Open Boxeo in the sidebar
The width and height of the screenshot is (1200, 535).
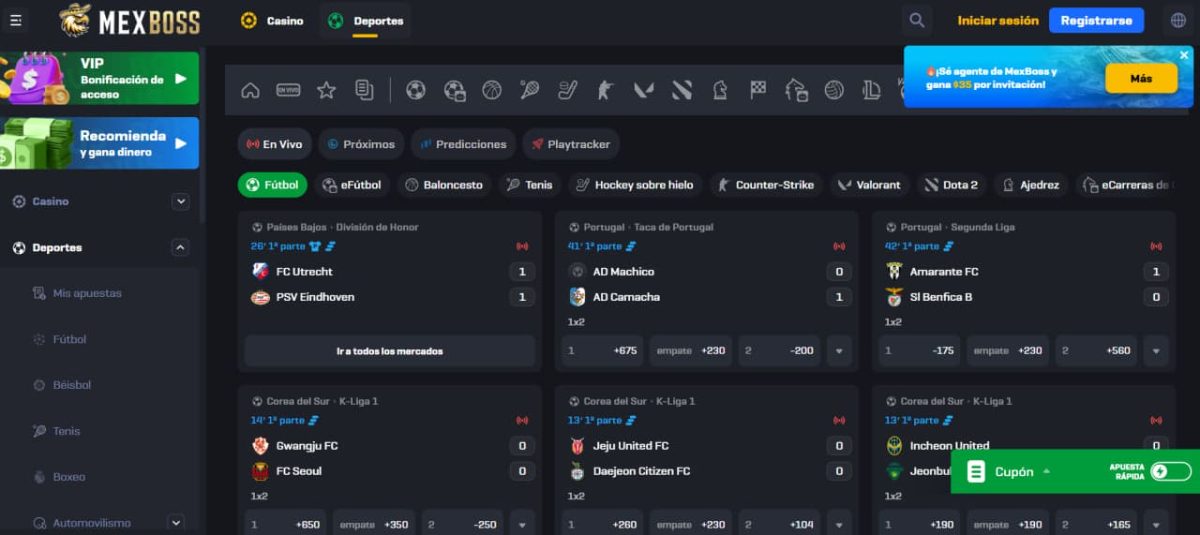tap(69, 477)
